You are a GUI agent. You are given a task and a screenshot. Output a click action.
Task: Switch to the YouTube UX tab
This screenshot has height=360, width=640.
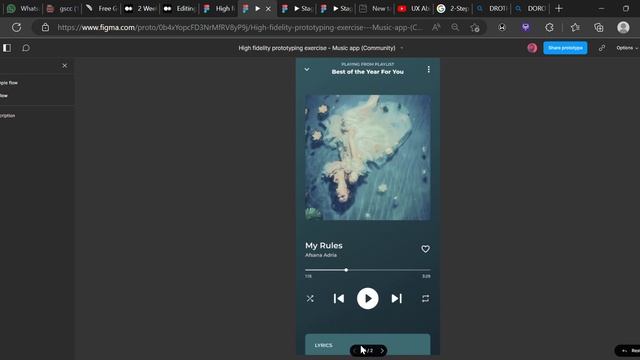click(413, 9)
